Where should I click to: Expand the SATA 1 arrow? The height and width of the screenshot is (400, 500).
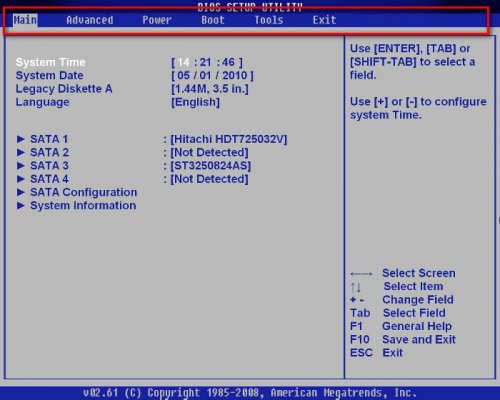[x=21, y=139]
